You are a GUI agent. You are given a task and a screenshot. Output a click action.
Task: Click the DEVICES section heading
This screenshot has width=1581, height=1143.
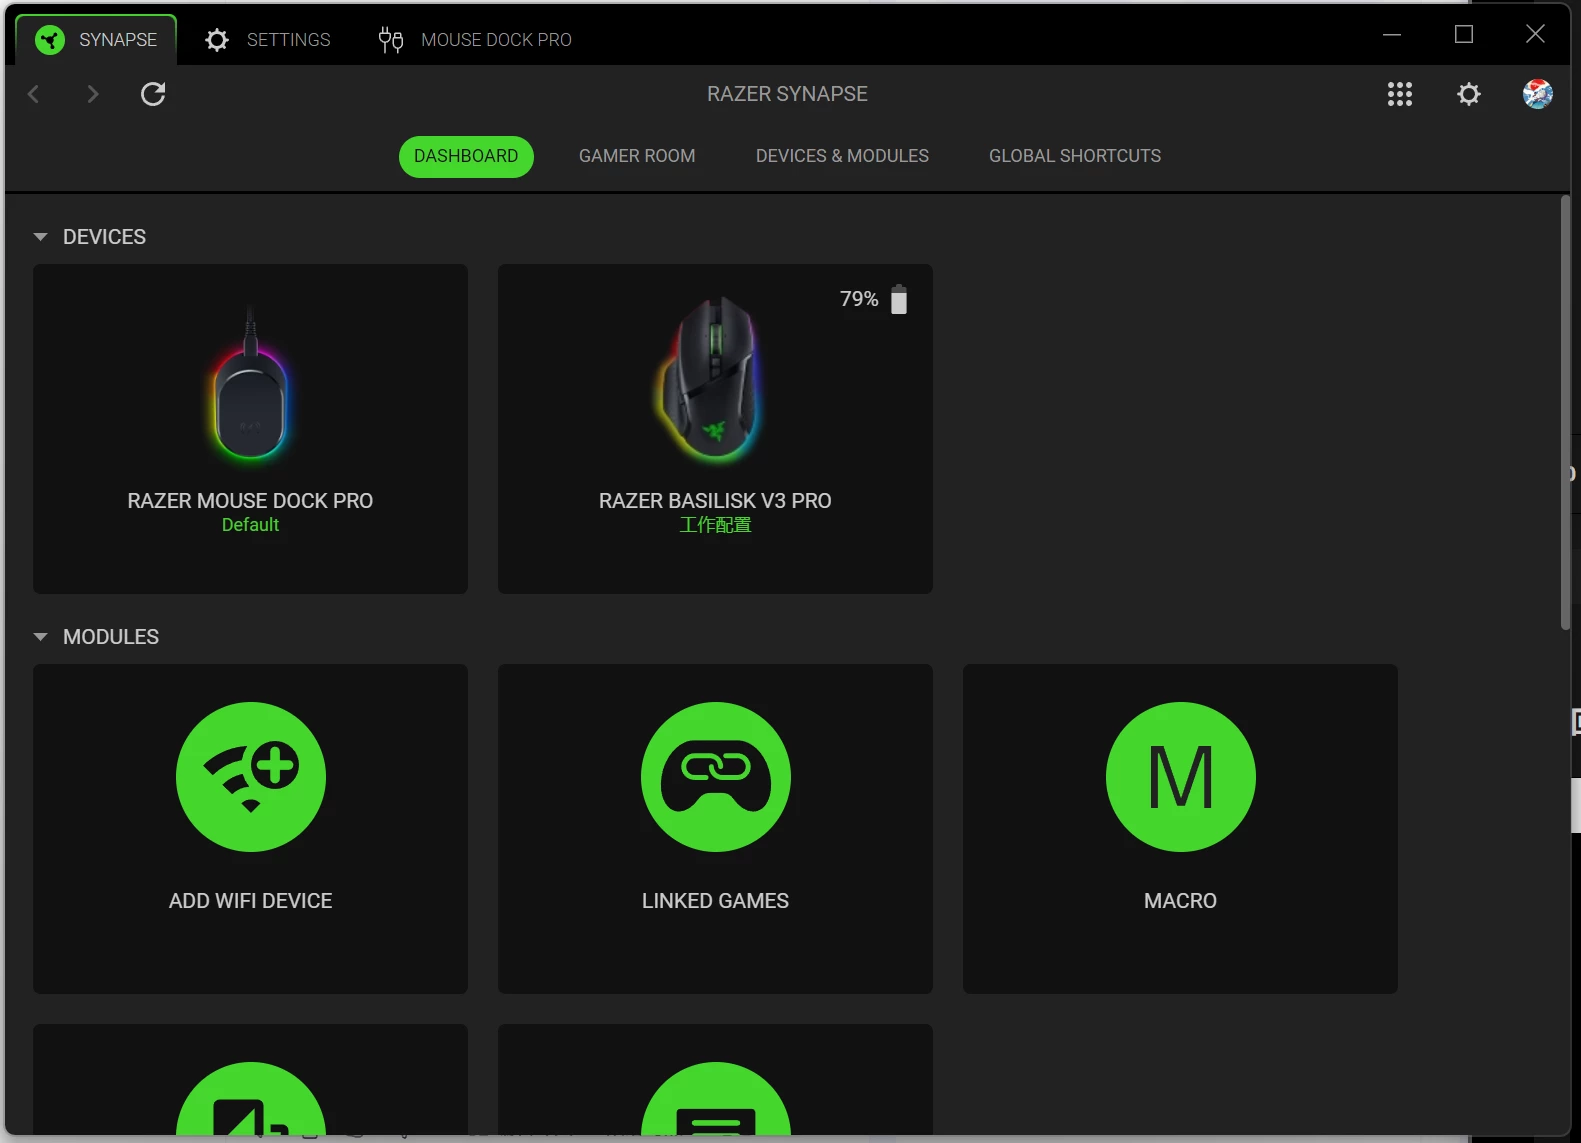pyautogui.click(x=104, y=237)
